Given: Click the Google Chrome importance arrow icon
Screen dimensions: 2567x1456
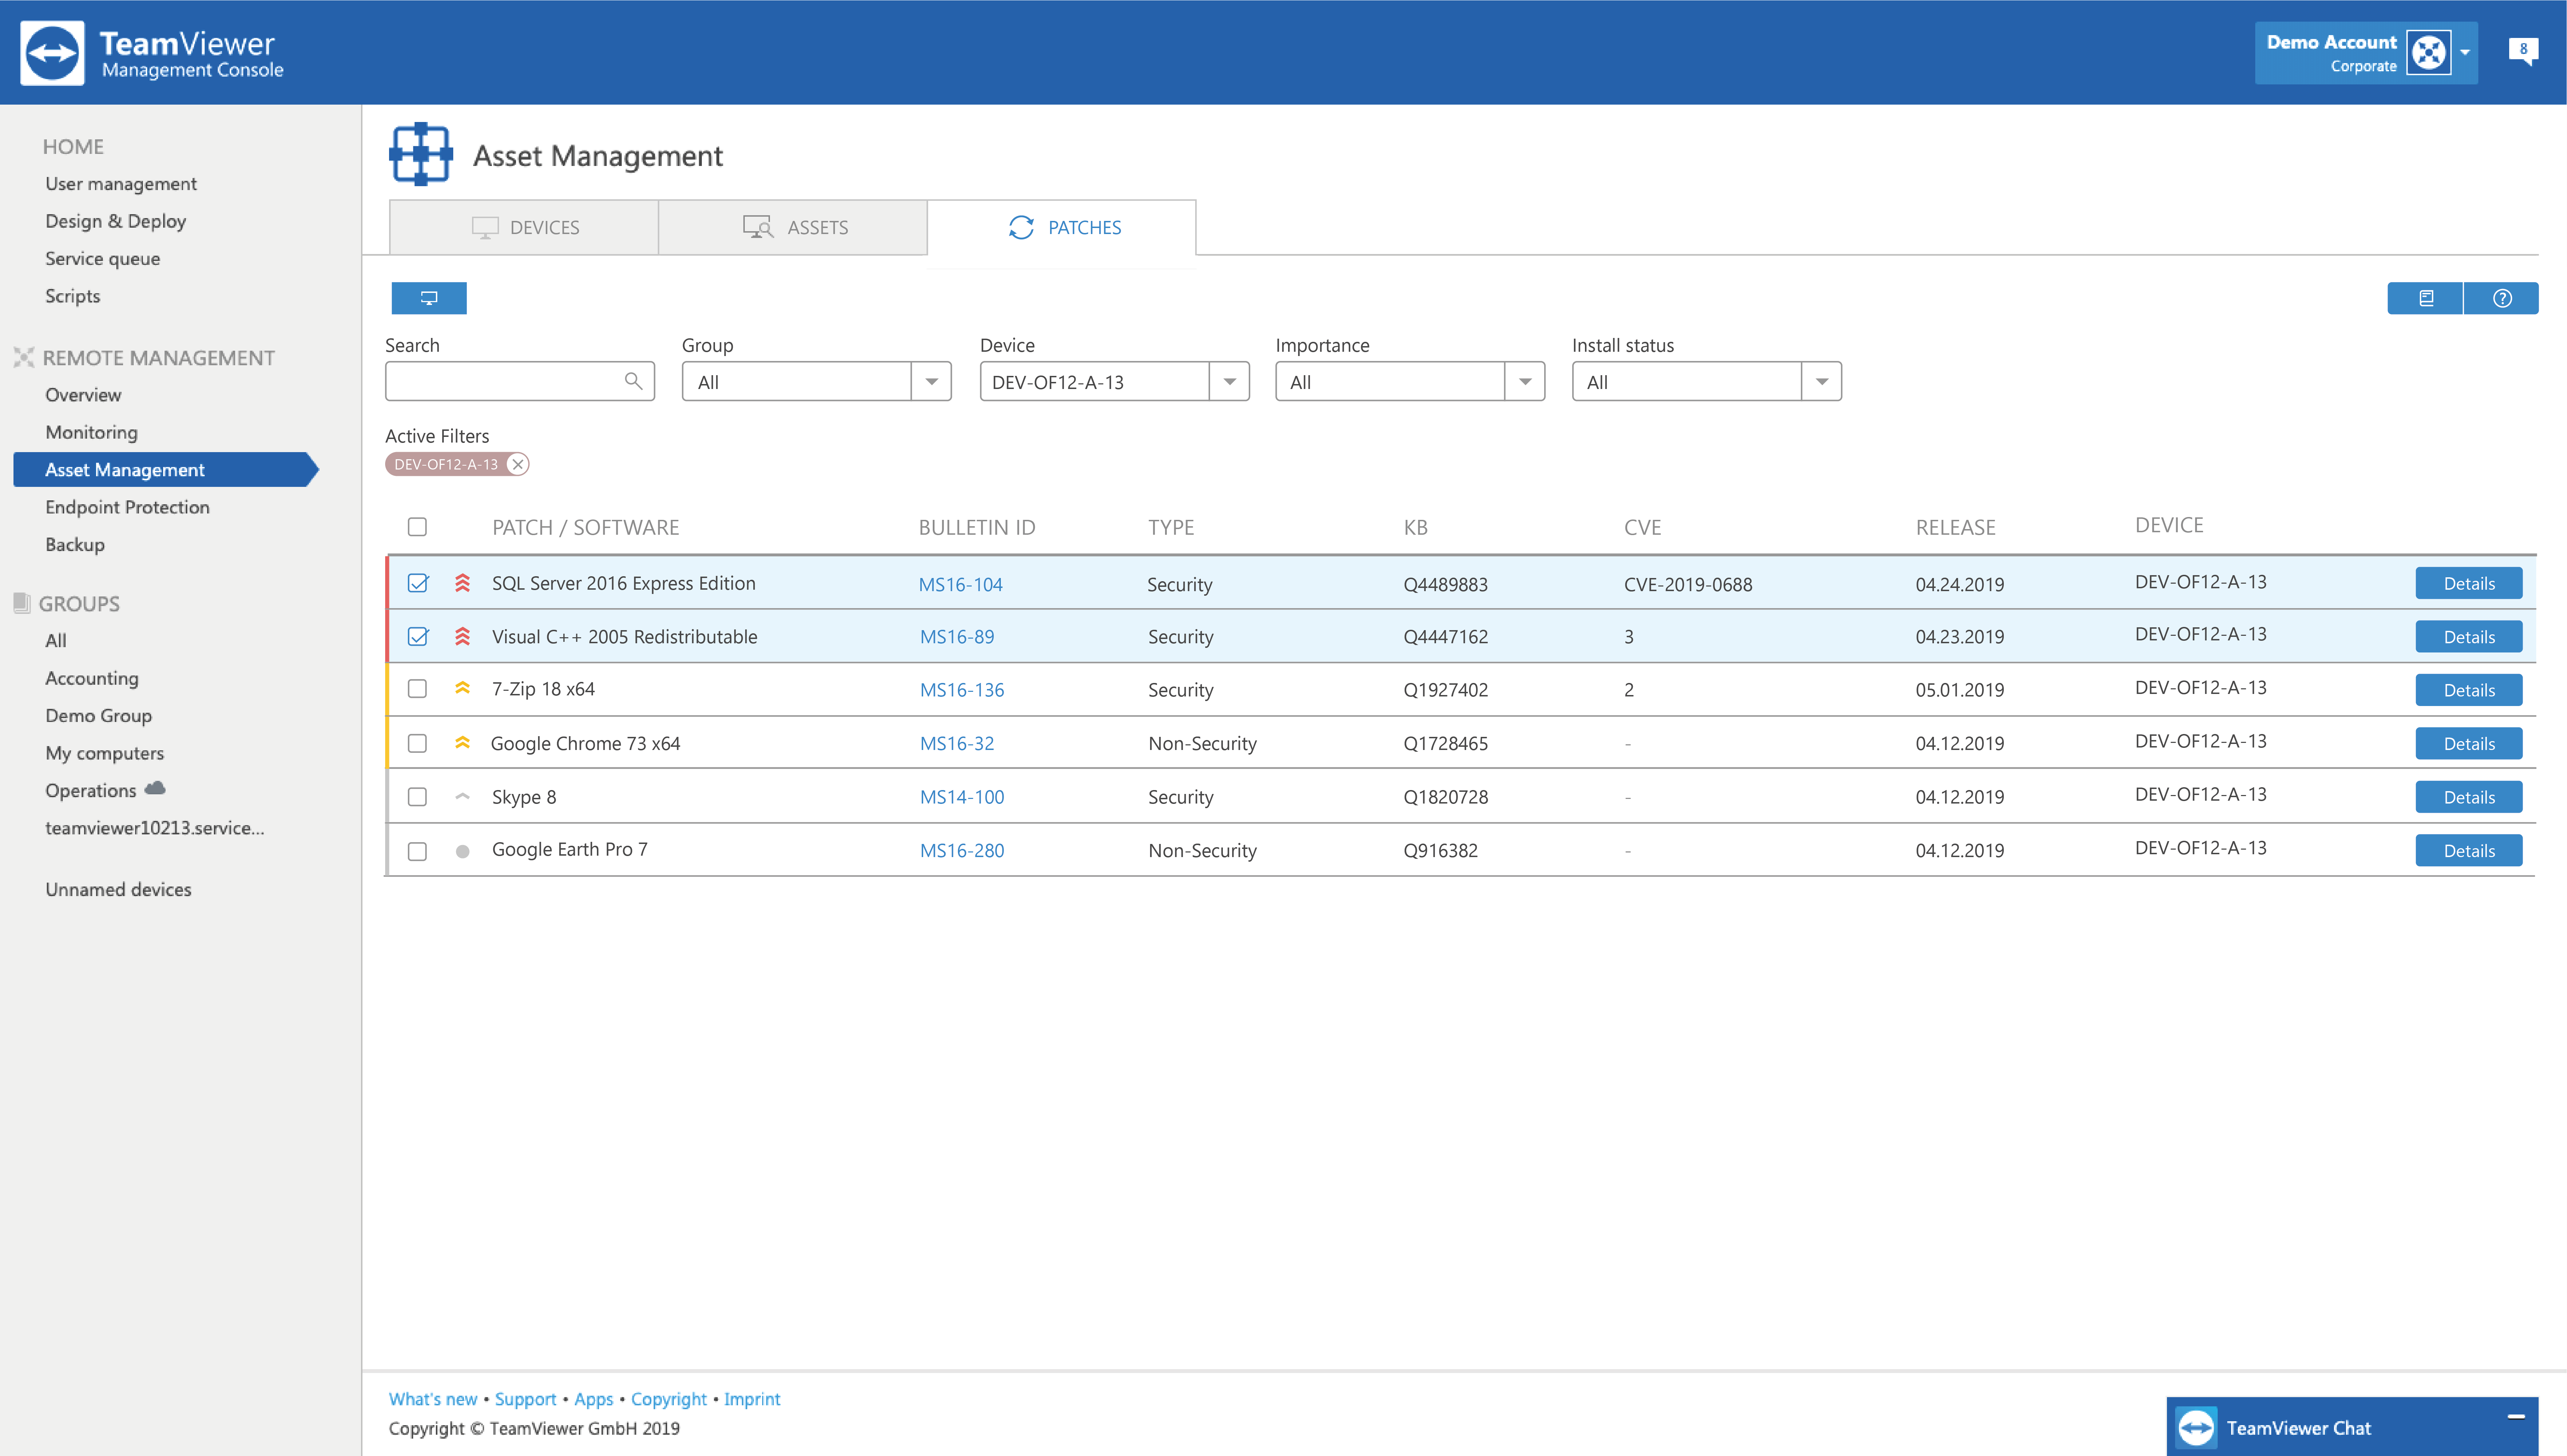Looking at the screenshot, I should 462,743.
